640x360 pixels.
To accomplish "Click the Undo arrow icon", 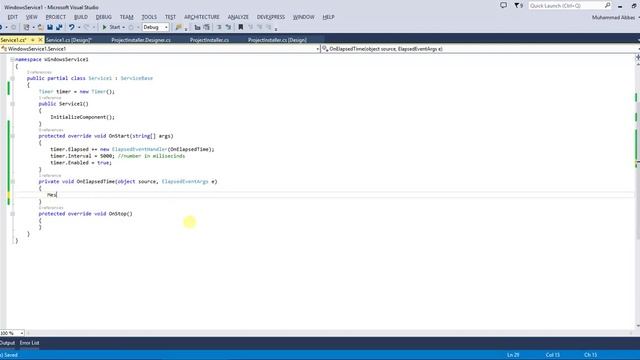I will (x=71, y=27).
